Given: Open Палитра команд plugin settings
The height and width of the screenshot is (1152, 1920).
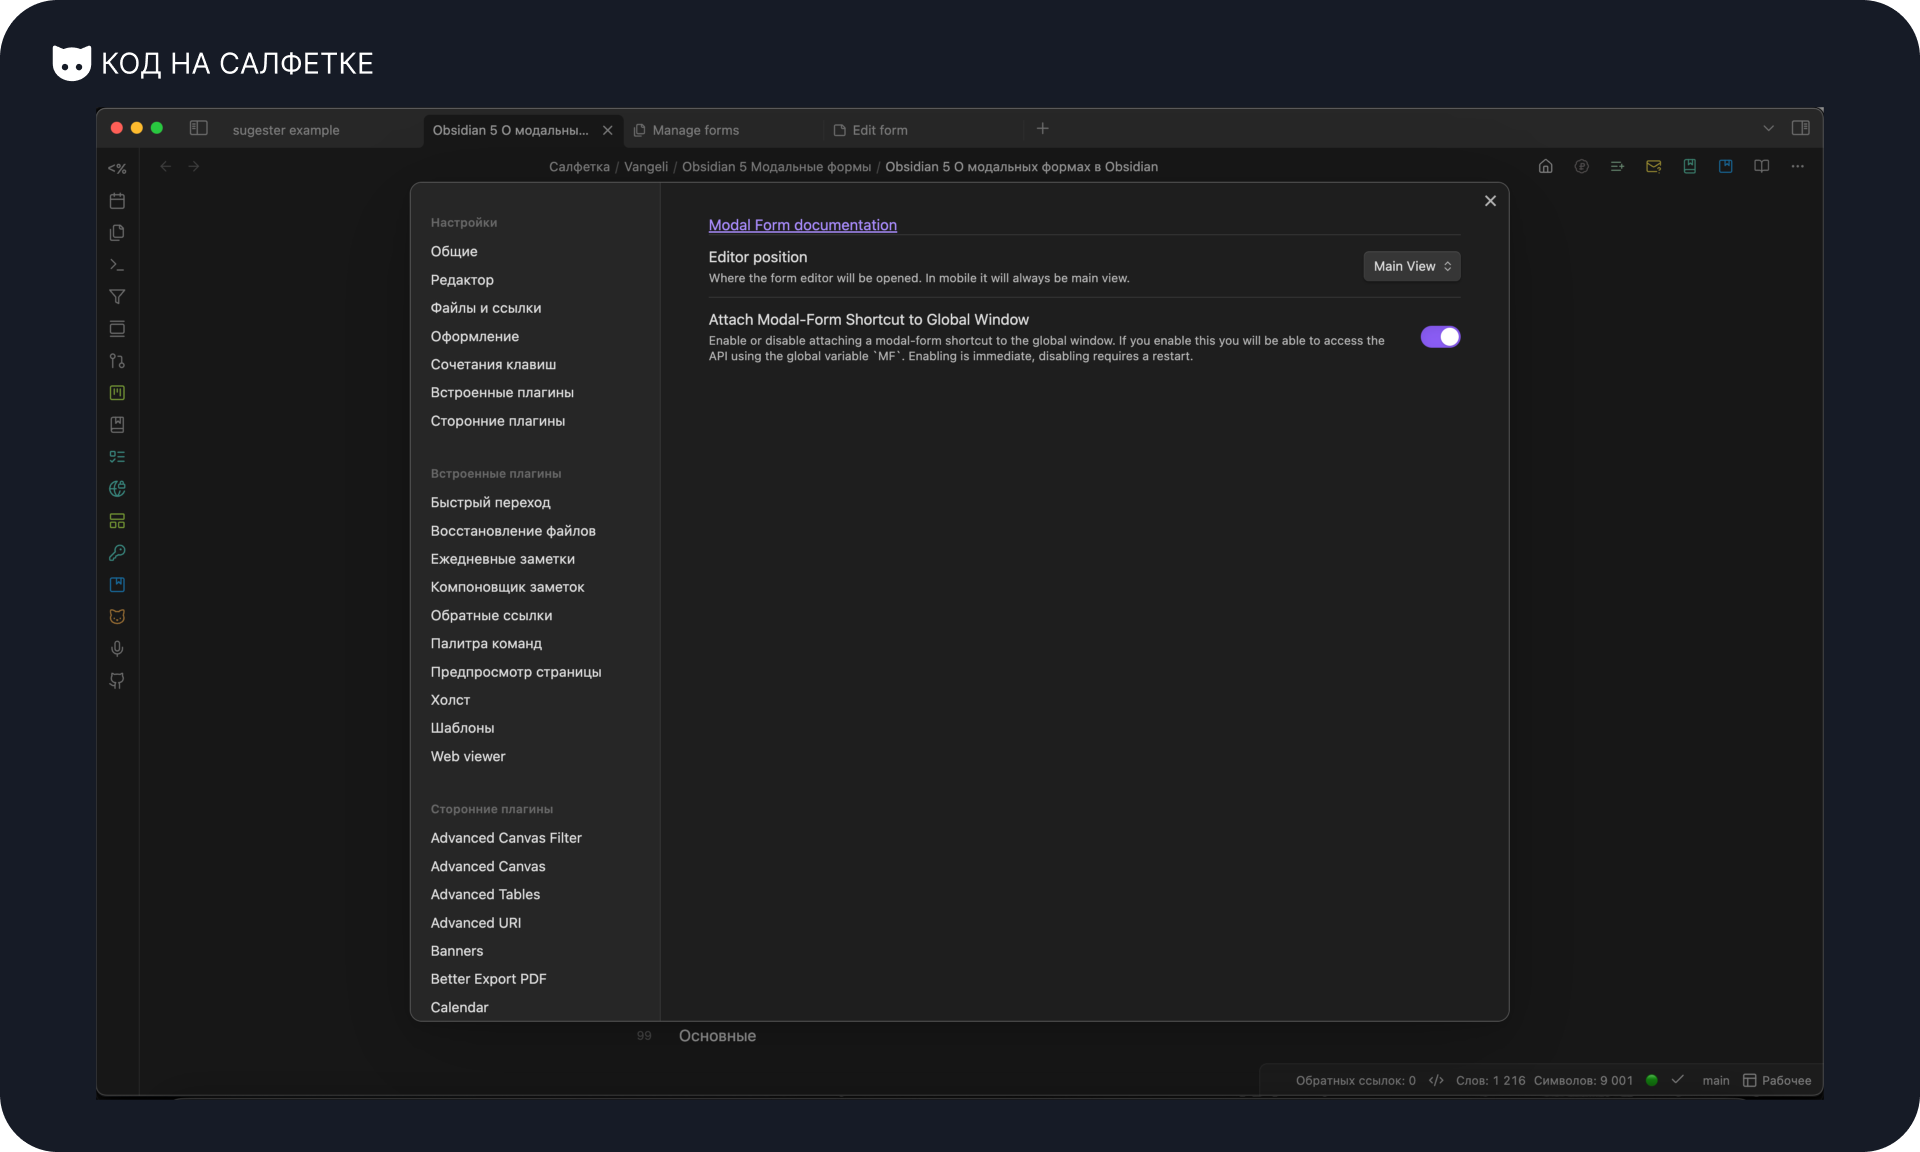Looking at the screenshot, I should point(486,643).
